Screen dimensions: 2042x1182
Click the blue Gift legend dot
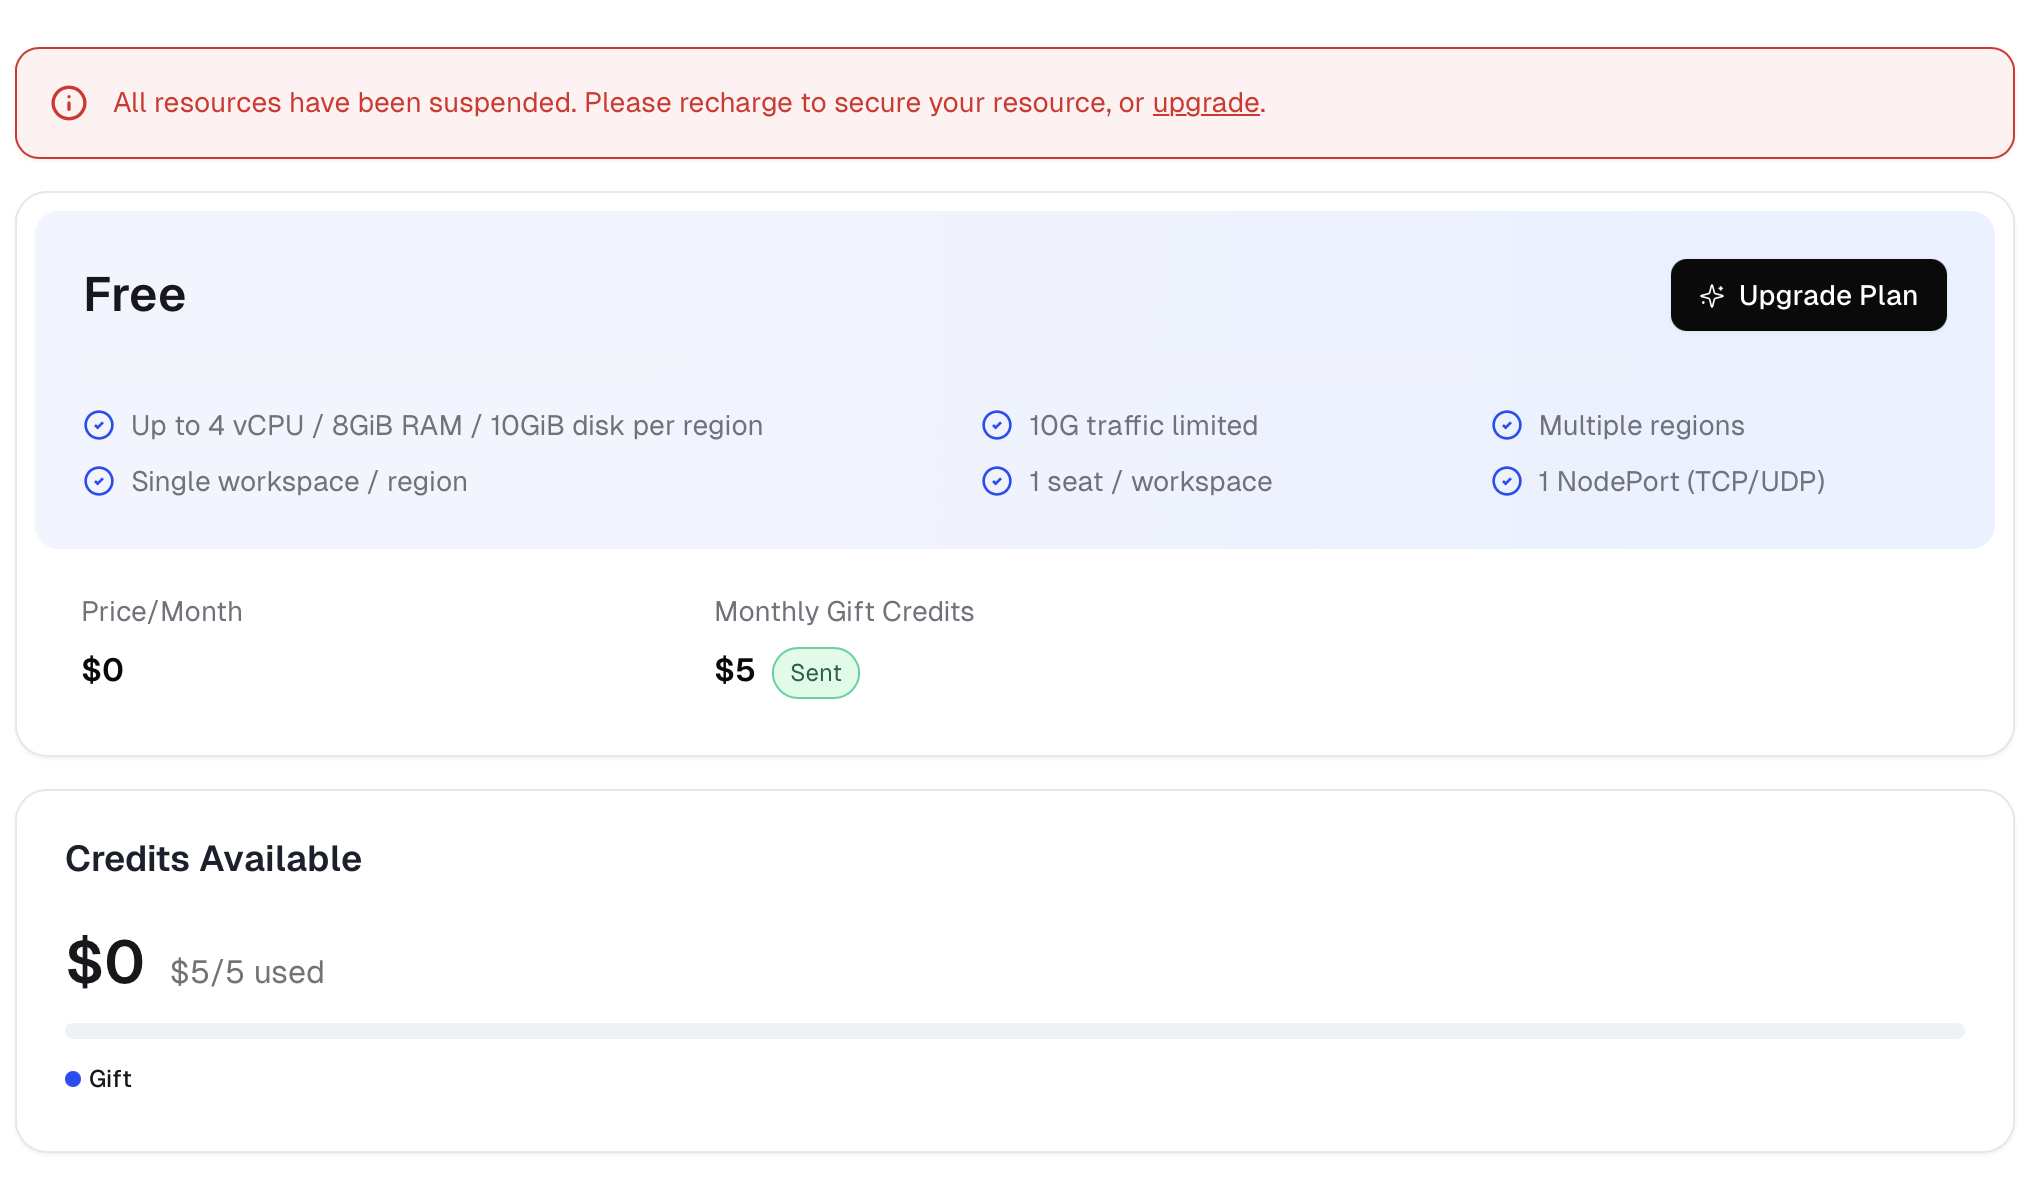pyautogui.click(x=73, y=1079)
